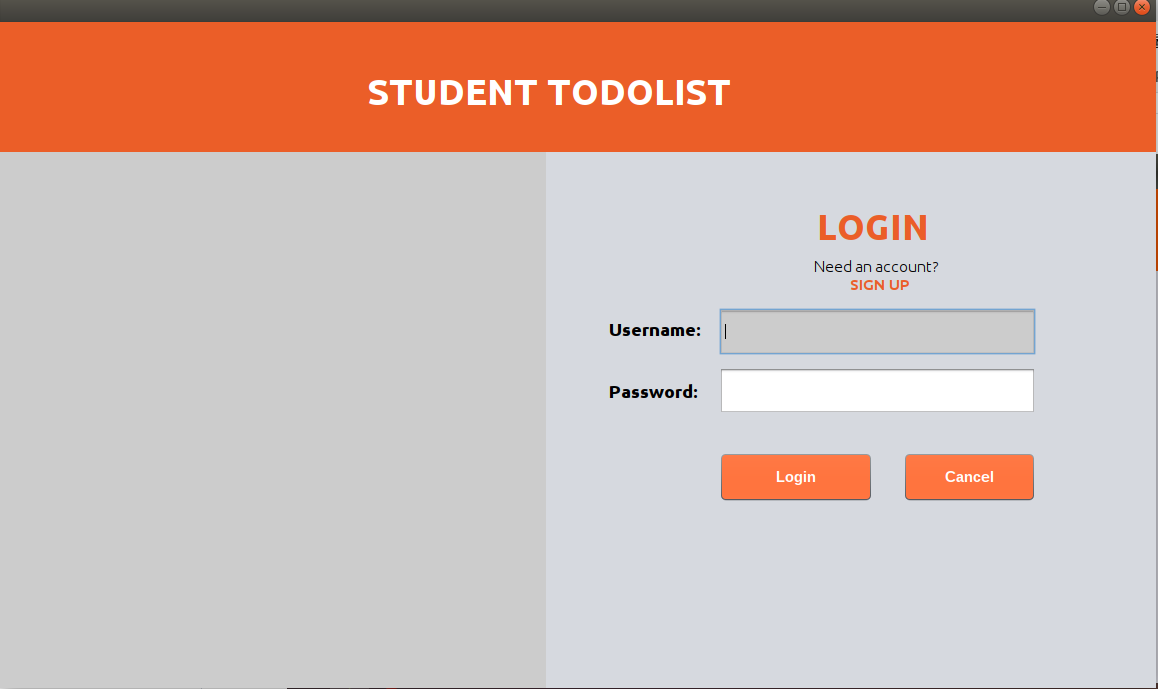
Task: Click the Login button
Action: point(795,477)
